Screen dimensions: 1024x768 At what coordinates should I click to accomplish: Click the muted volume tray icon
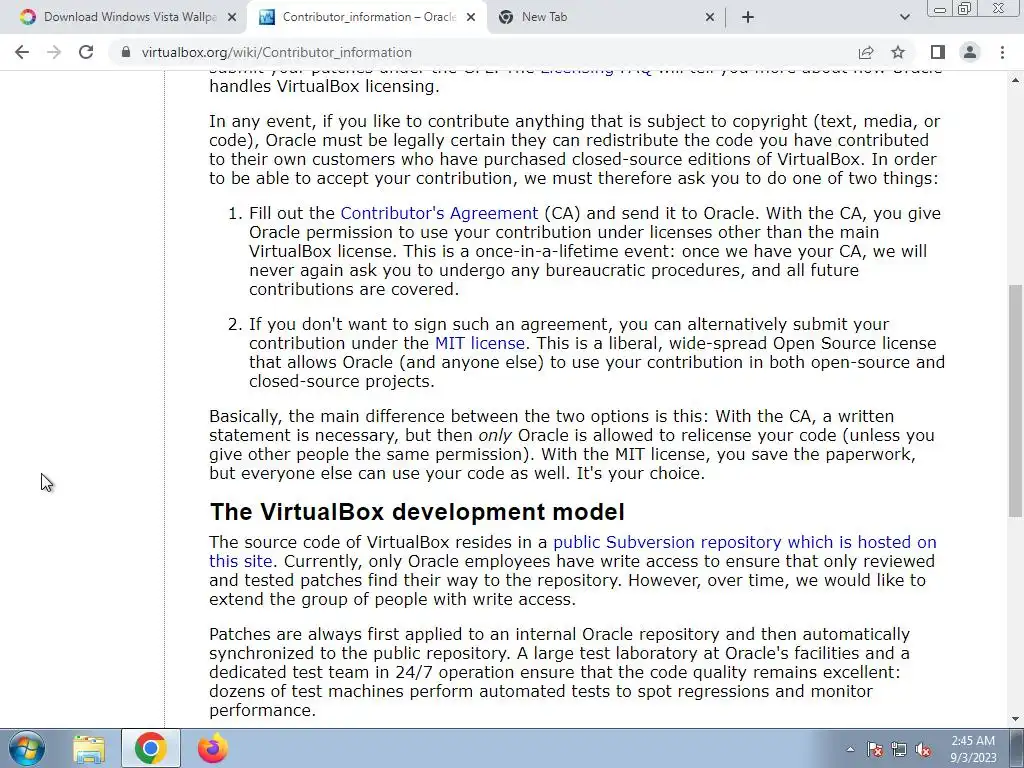point(923,749)
